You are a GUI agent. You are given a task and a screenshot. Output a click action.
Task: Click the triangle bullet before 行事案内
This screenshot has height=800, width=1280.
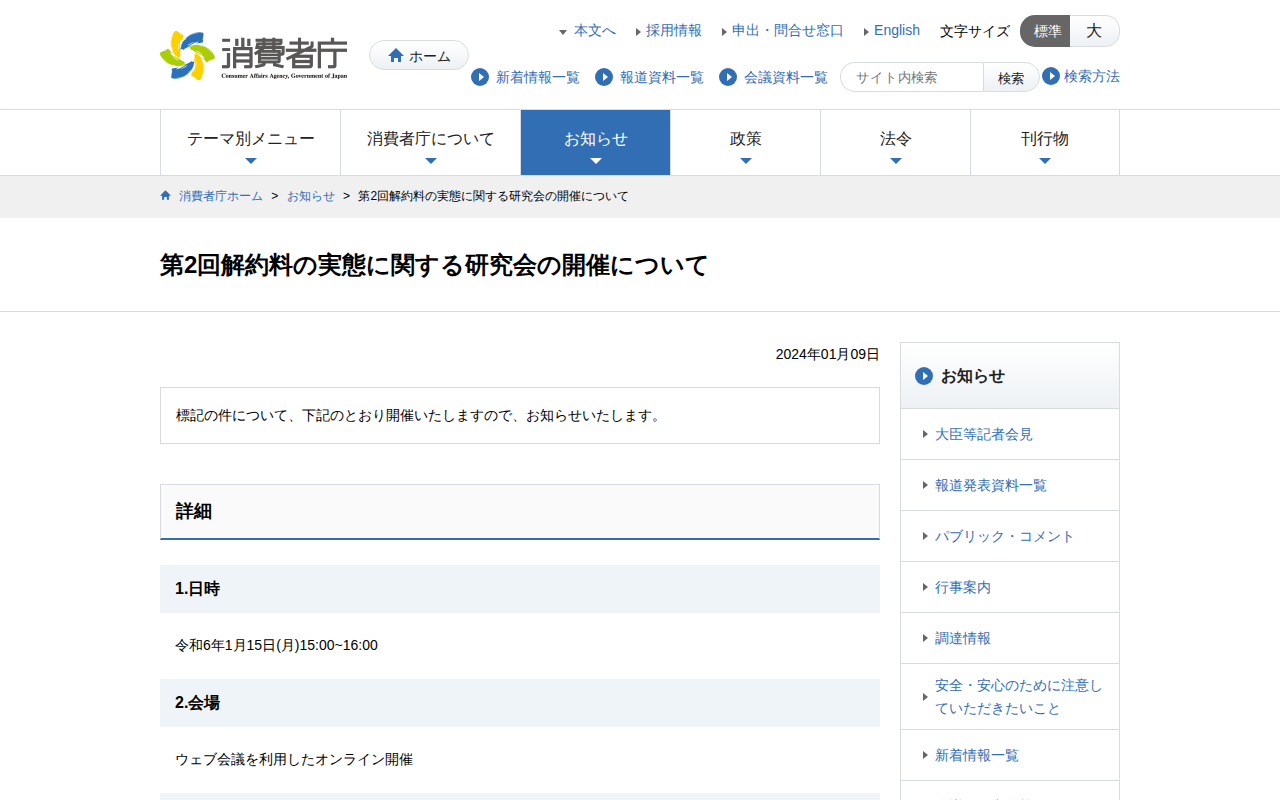tap(925, 587)
